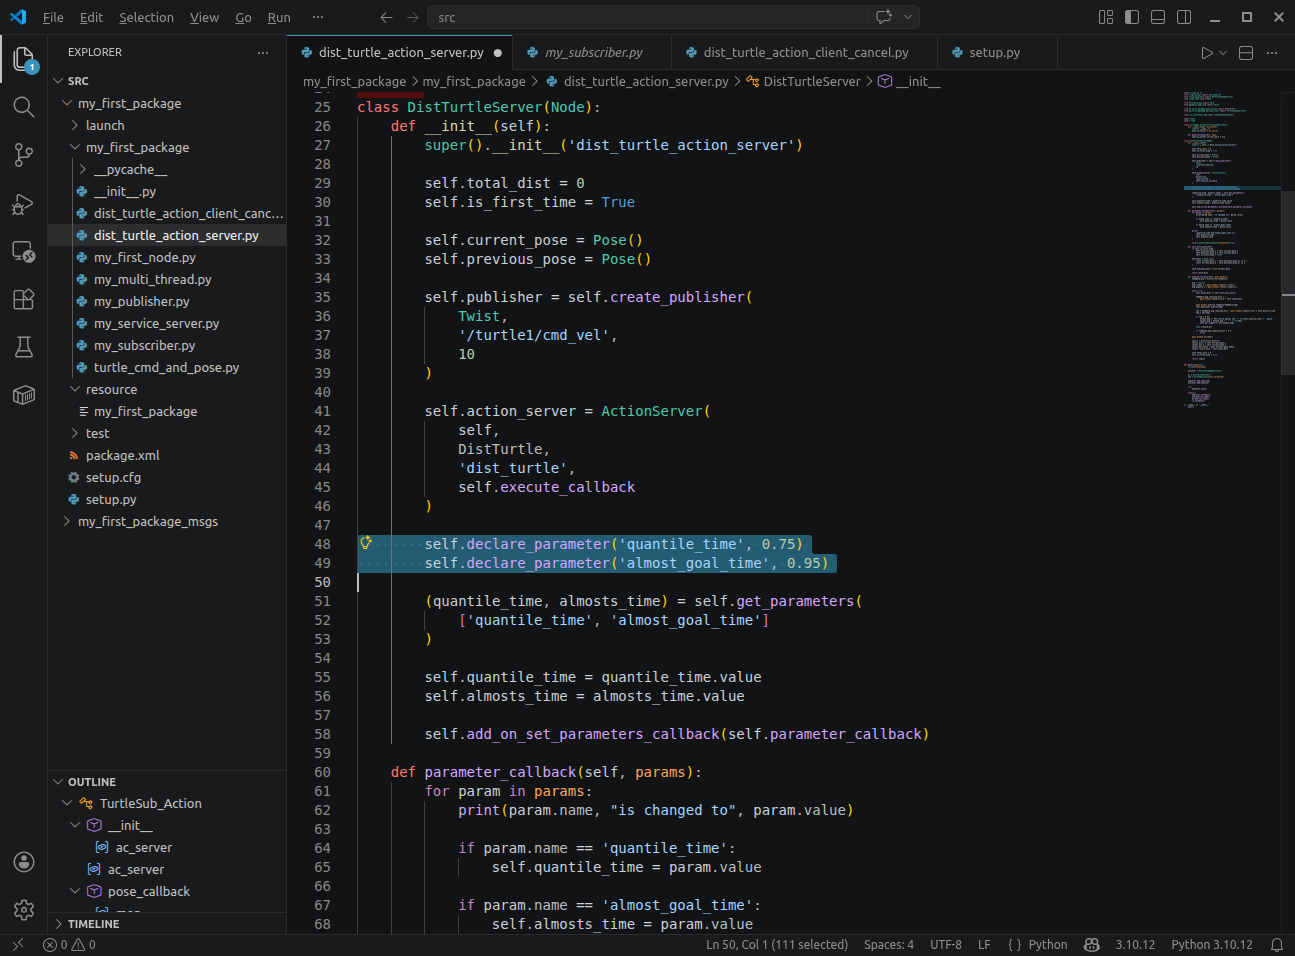Open turtle_cmd_and_pose.py file

point(168,367)
